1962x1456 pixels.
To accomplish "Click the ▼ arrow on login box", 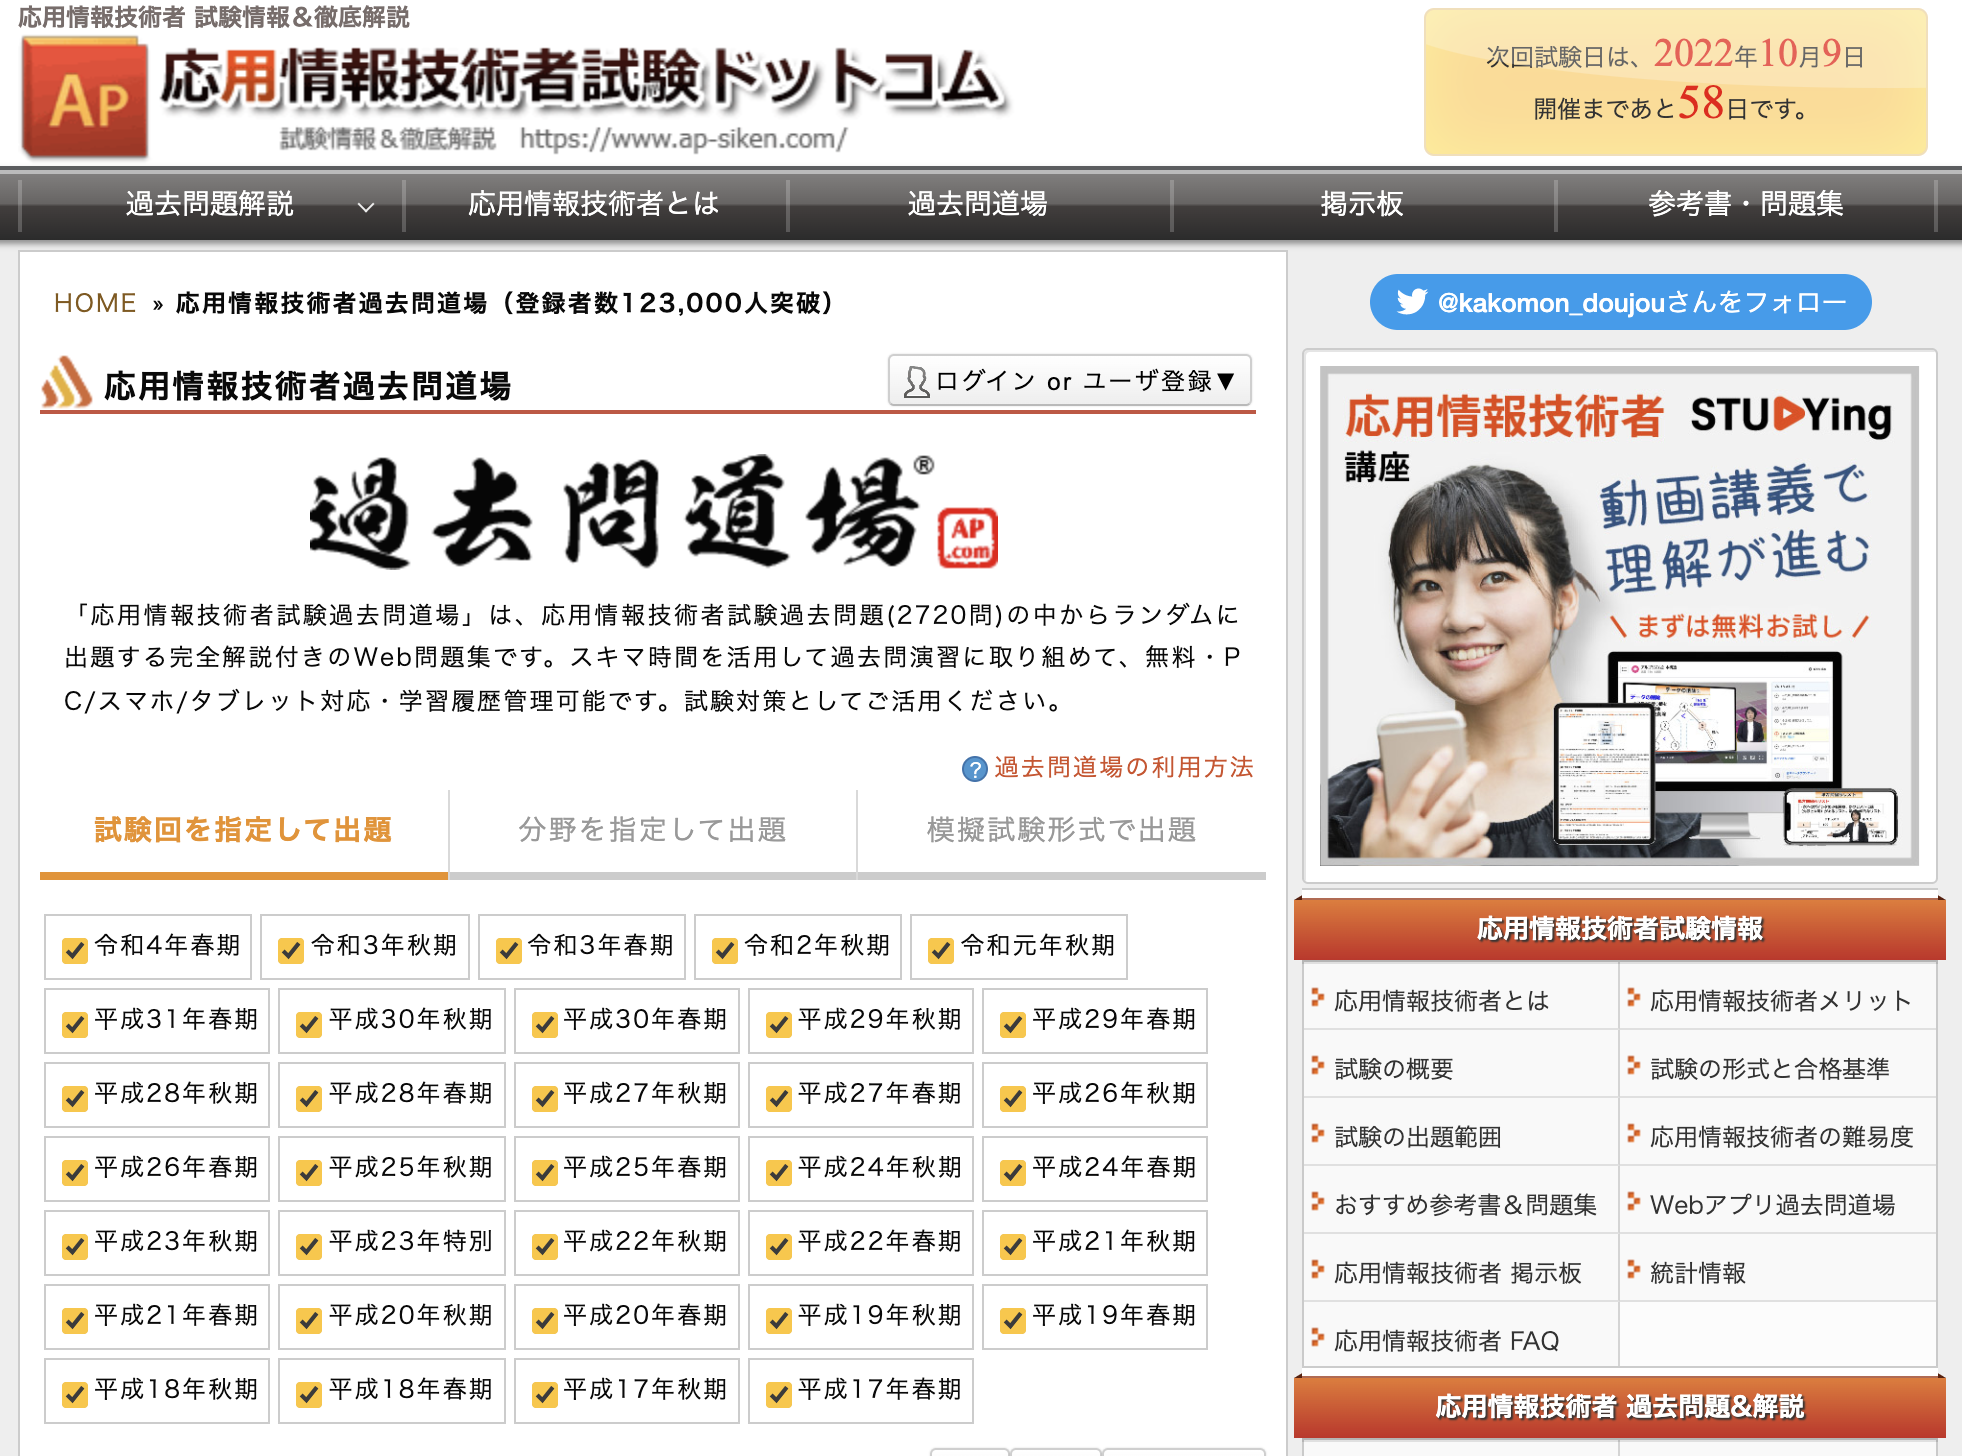I will click(x=1226, y=381).
